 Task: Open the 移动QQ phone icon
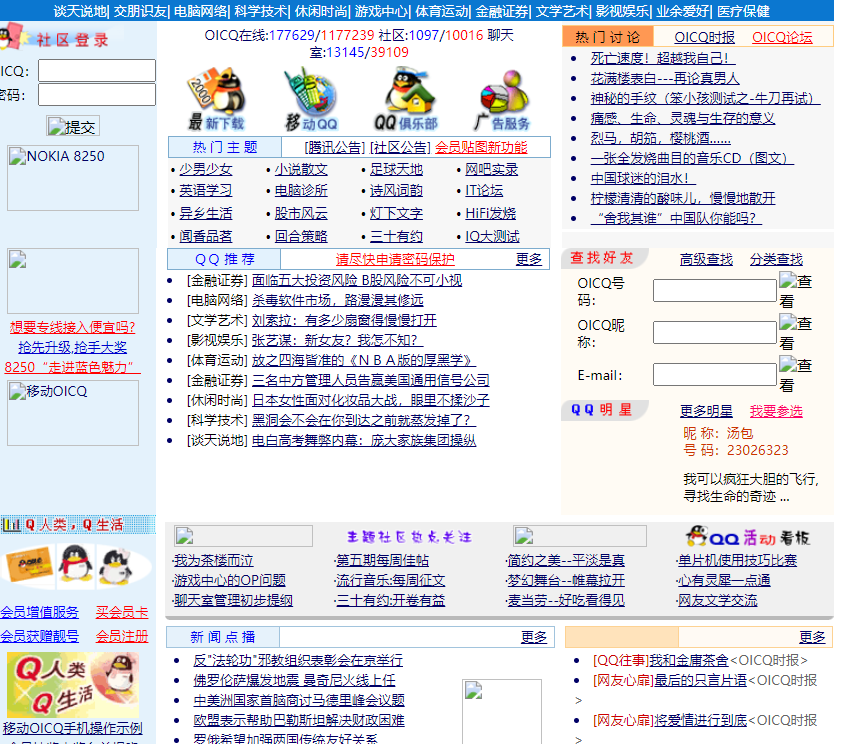312,99
